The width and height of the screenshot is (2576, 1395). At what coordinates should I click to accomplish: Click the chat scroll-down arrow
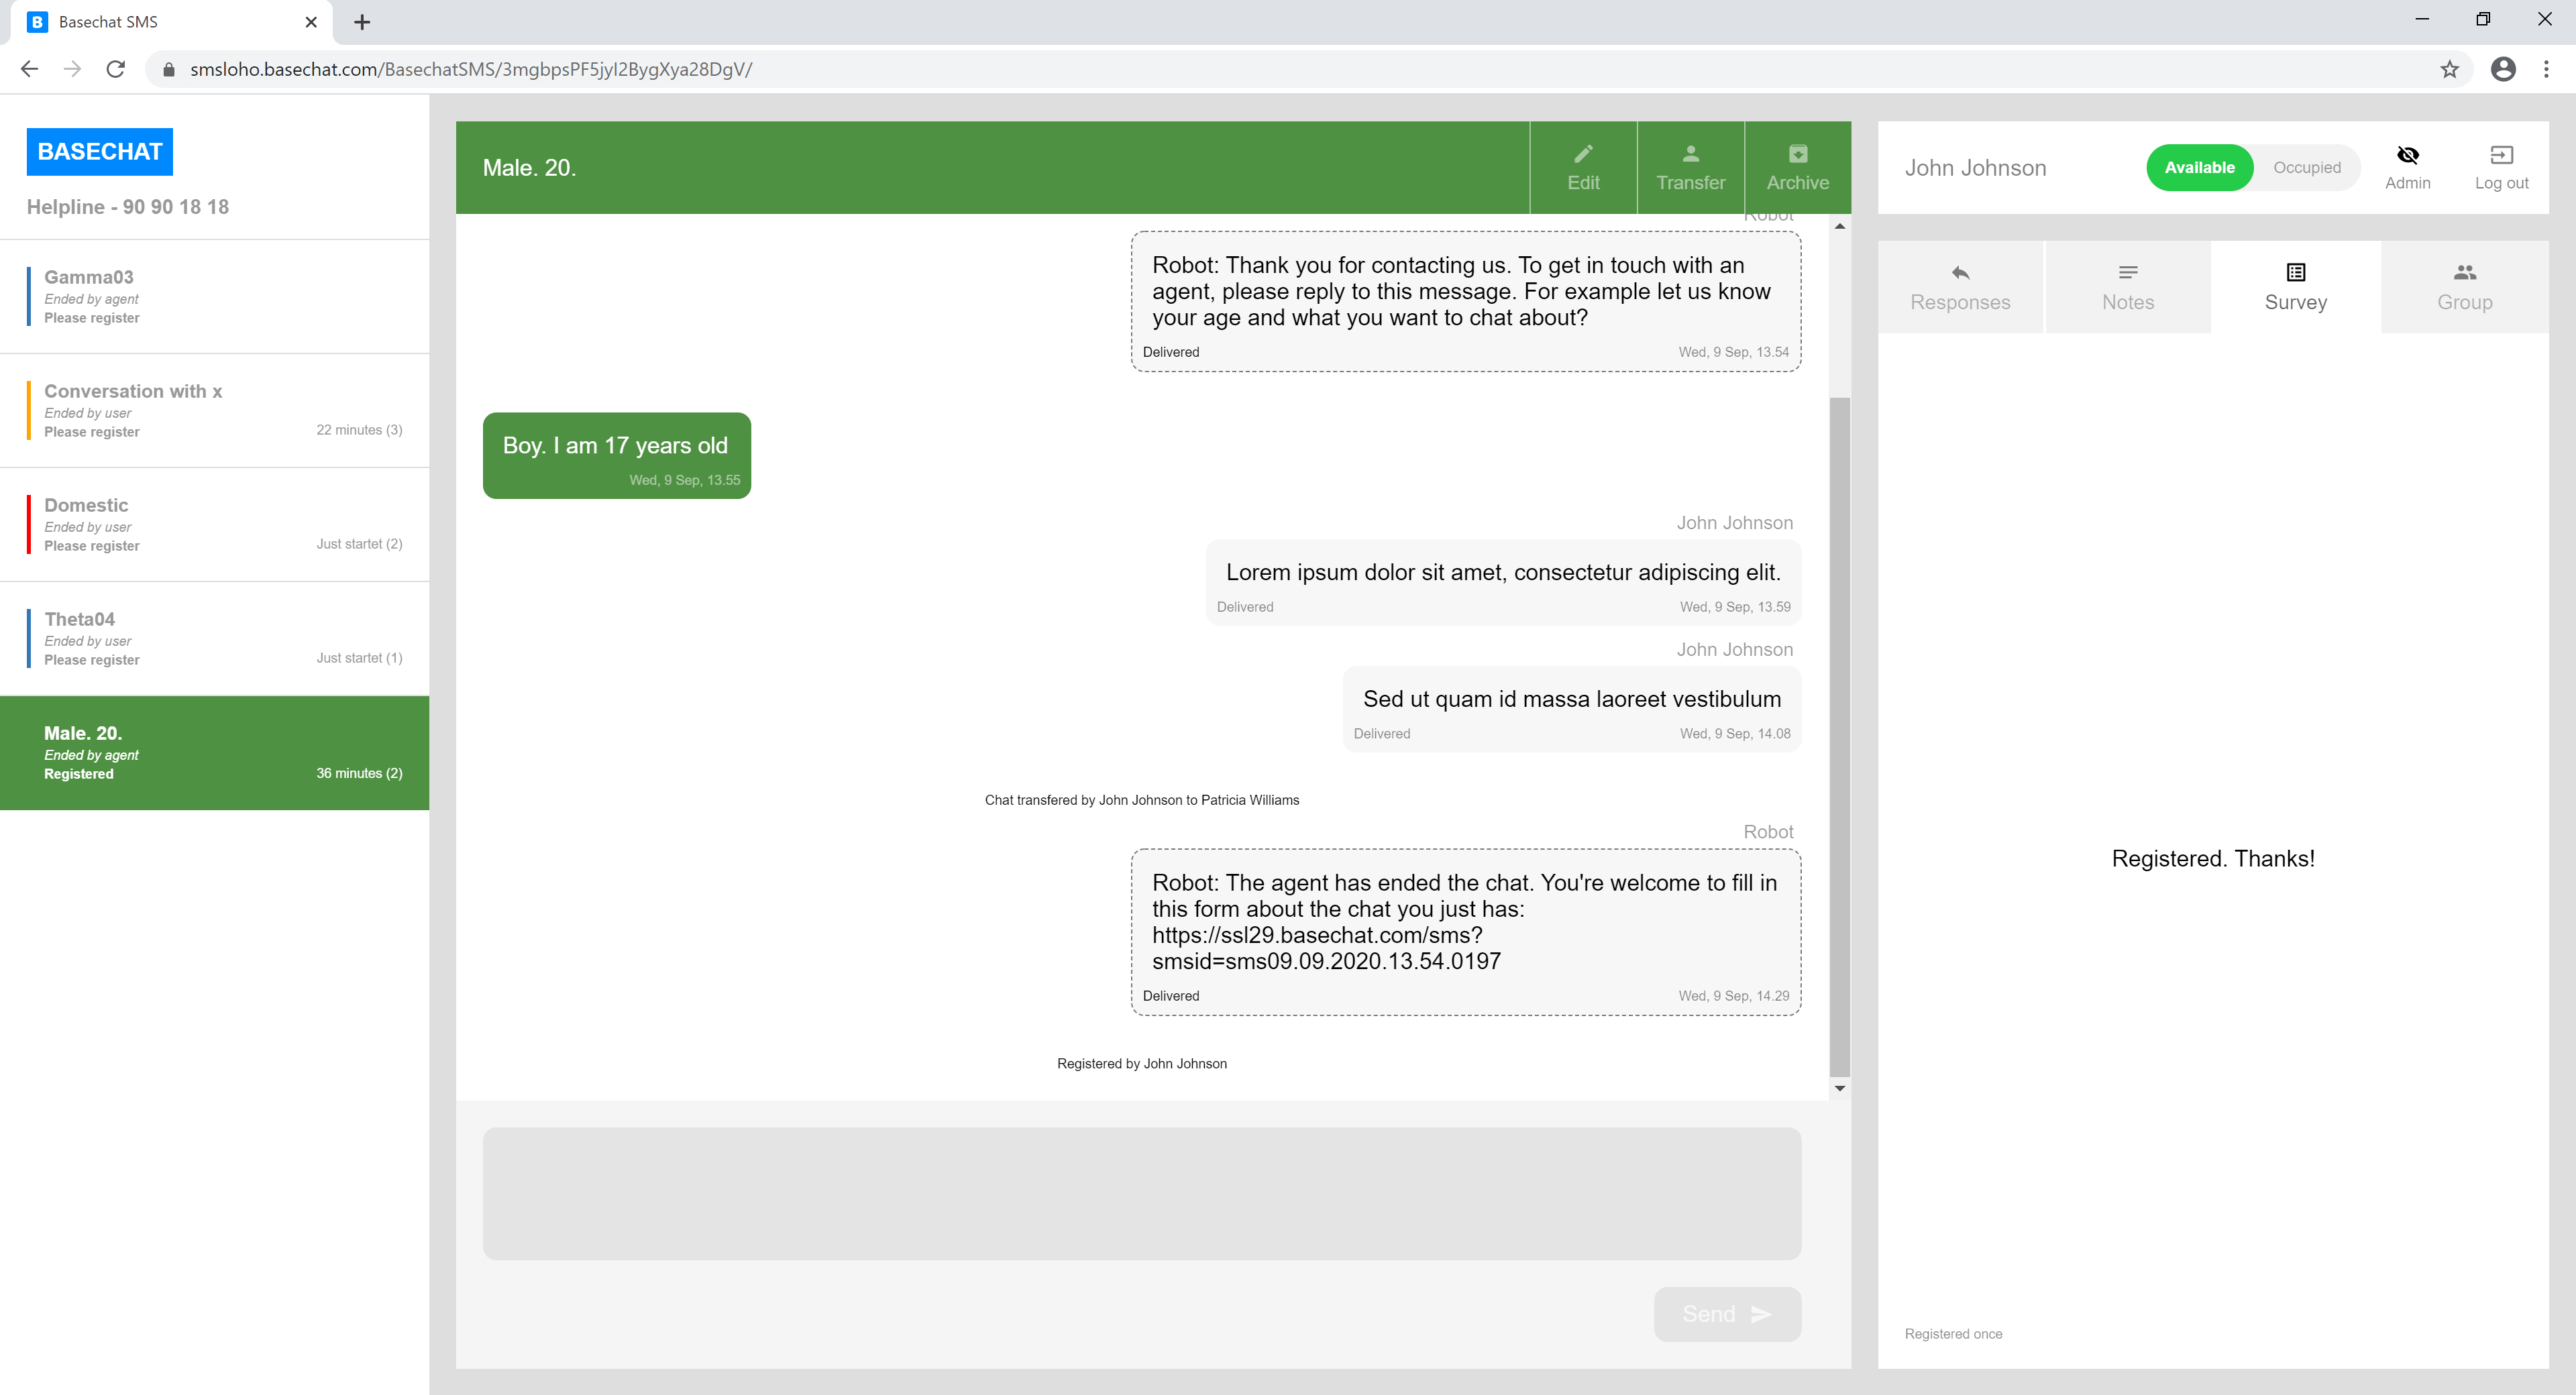[x=1839, y=1088]
